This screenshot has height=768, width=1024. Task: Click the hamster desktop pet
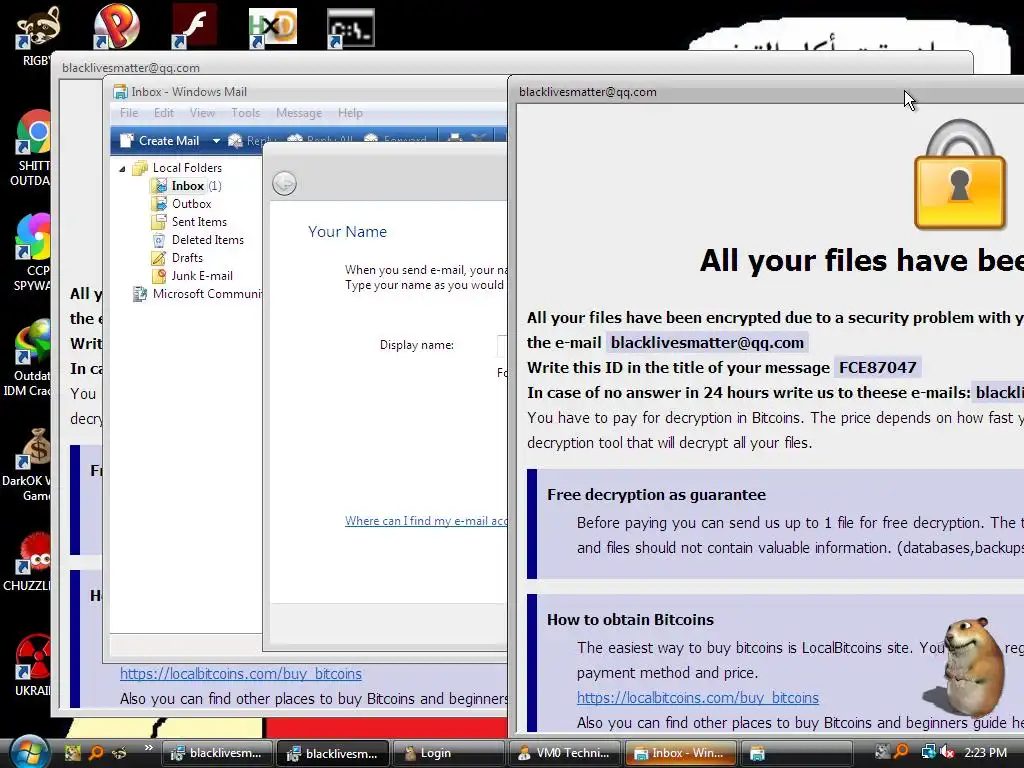coord(972,666)
